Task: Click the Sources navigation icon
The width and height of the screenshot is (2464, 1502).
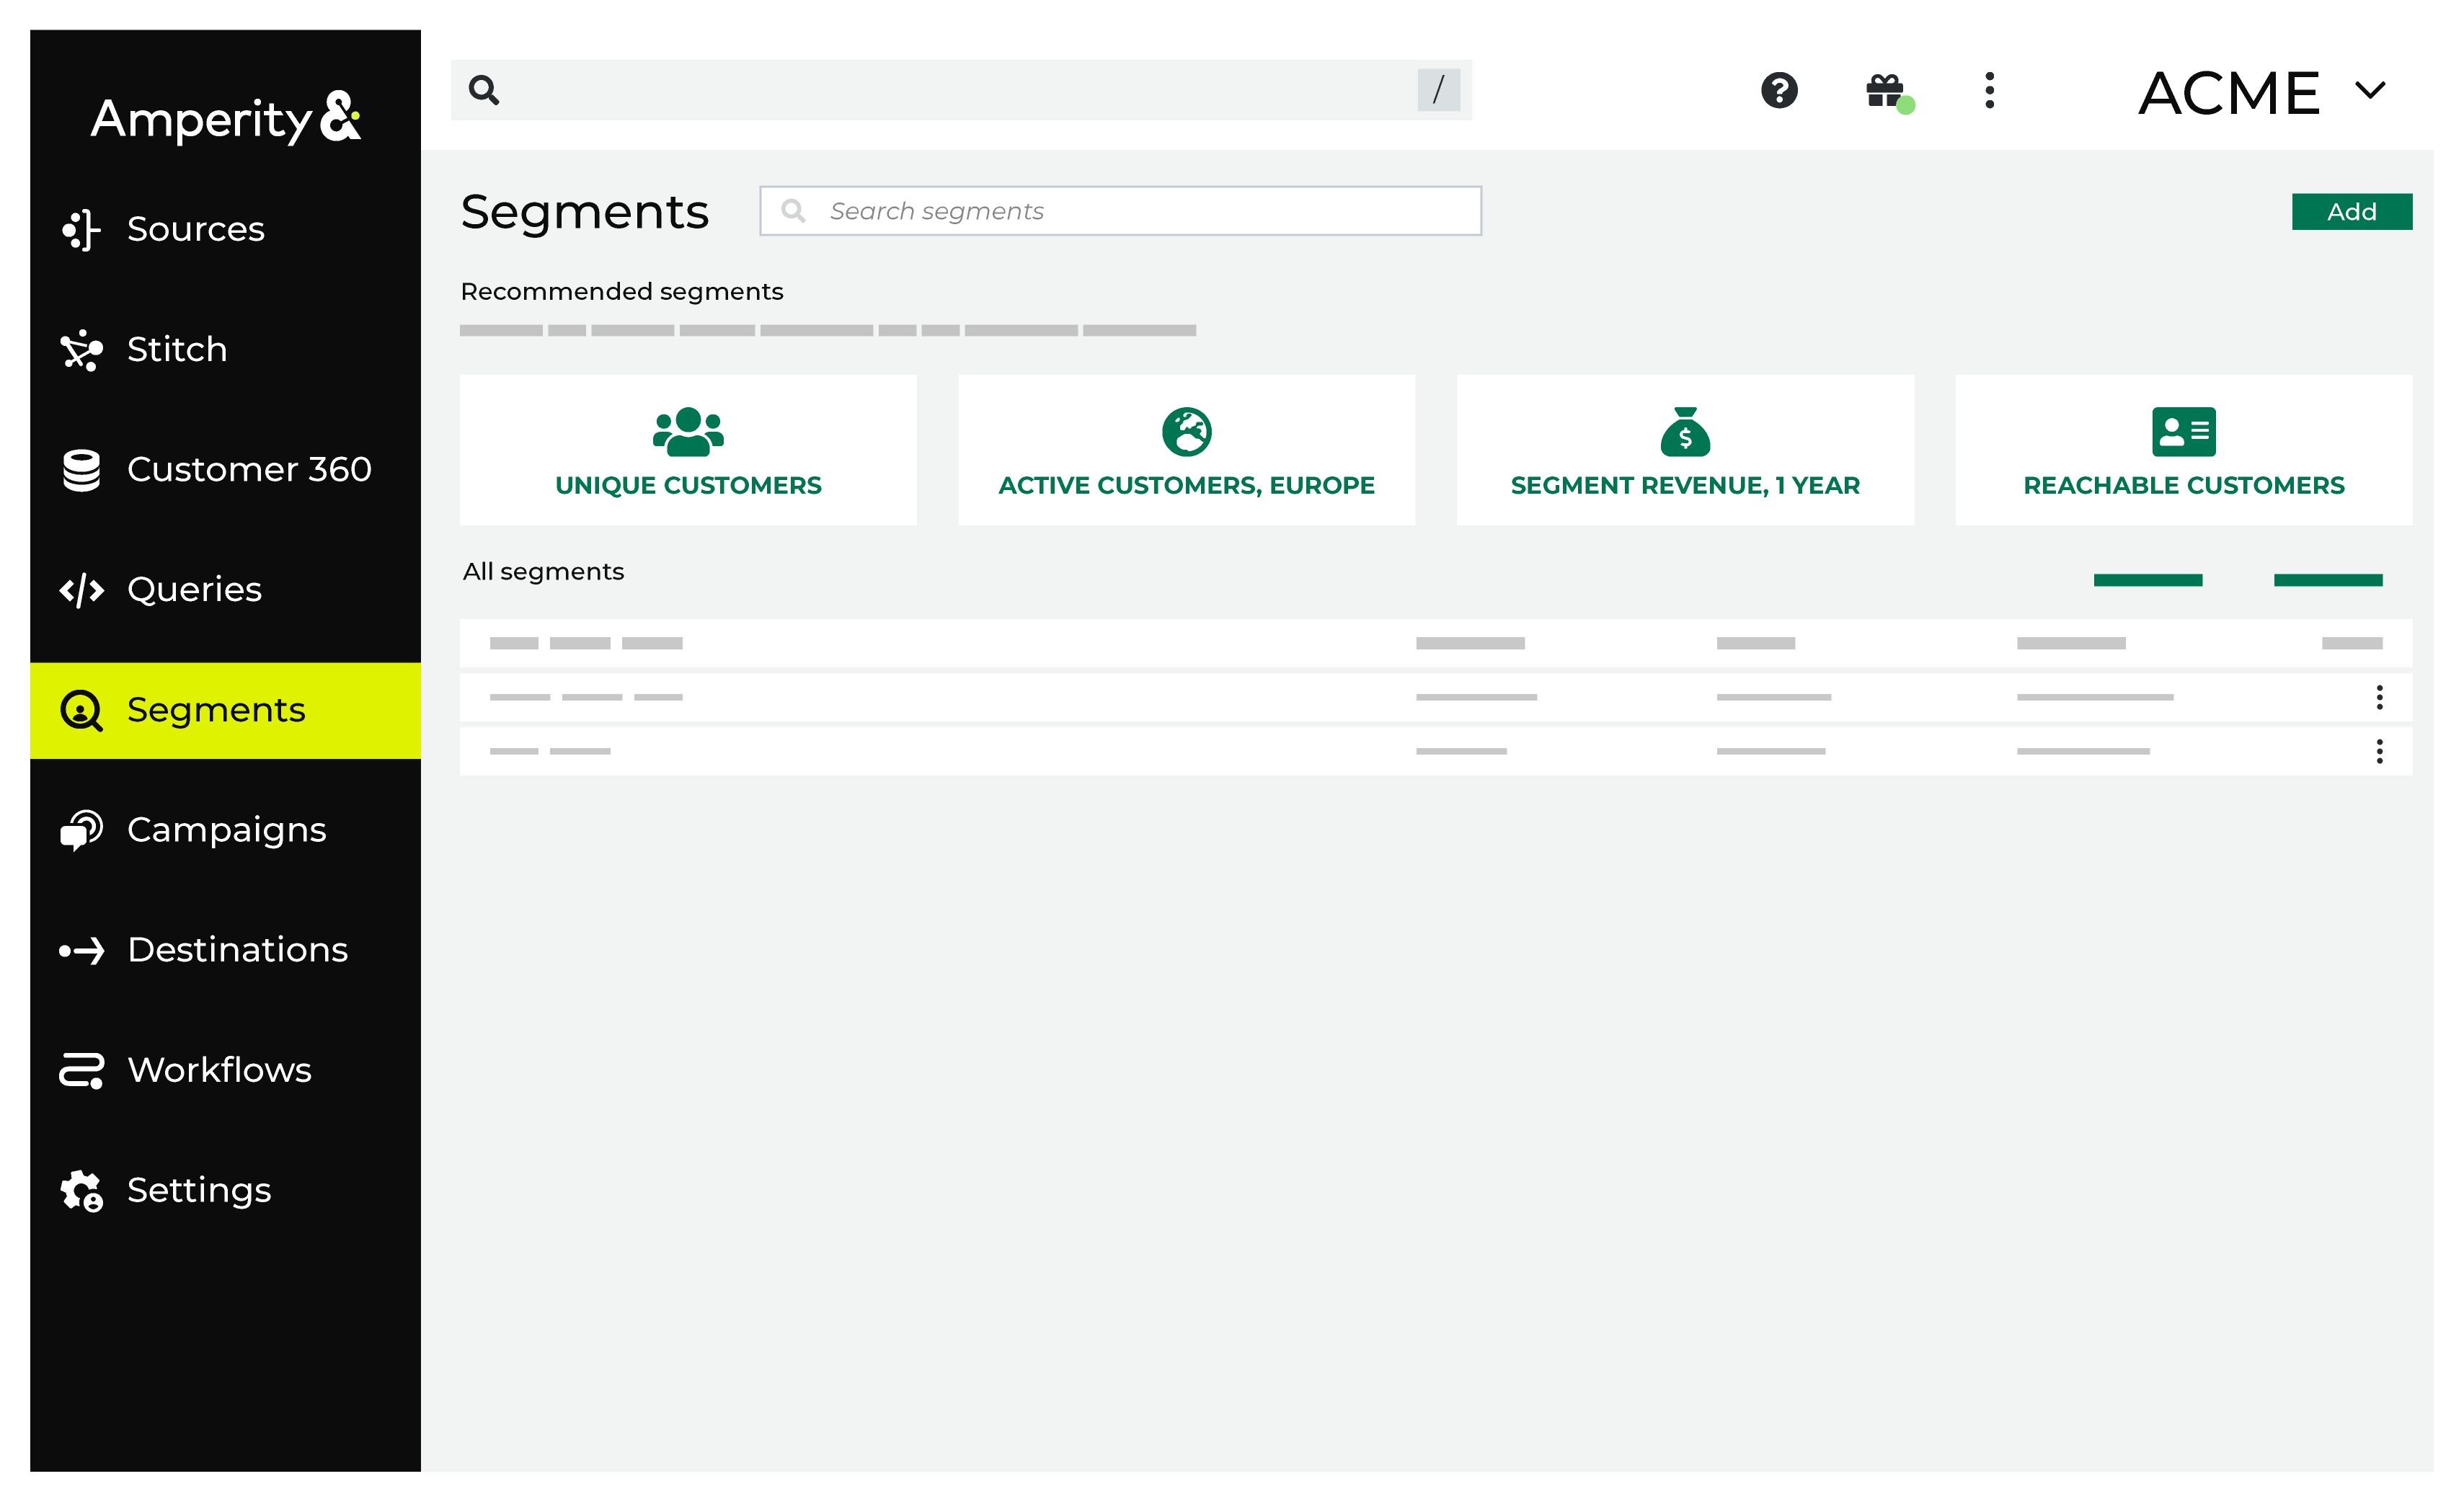Action: click(81, 228)
